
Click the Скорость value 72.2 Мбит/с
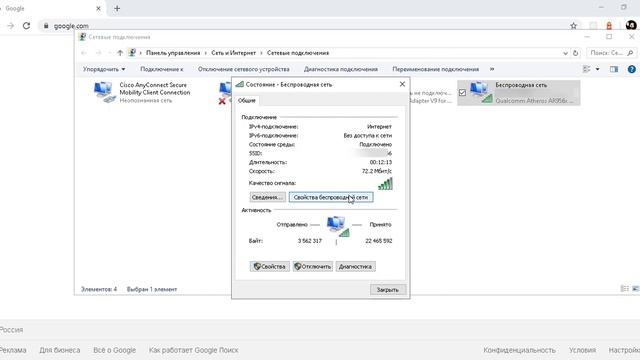pos(377,171)
